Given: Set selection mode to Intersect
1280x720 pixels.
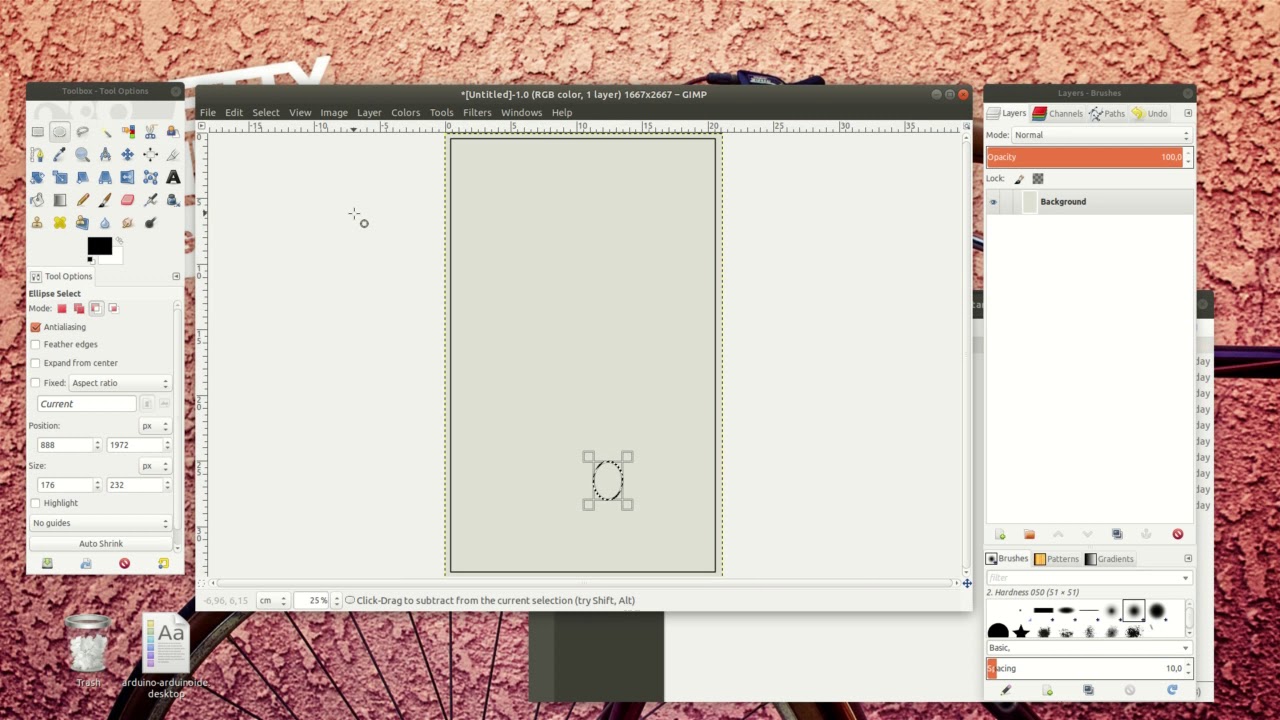Looking at the screenshot, I should [x=113, y=308].
